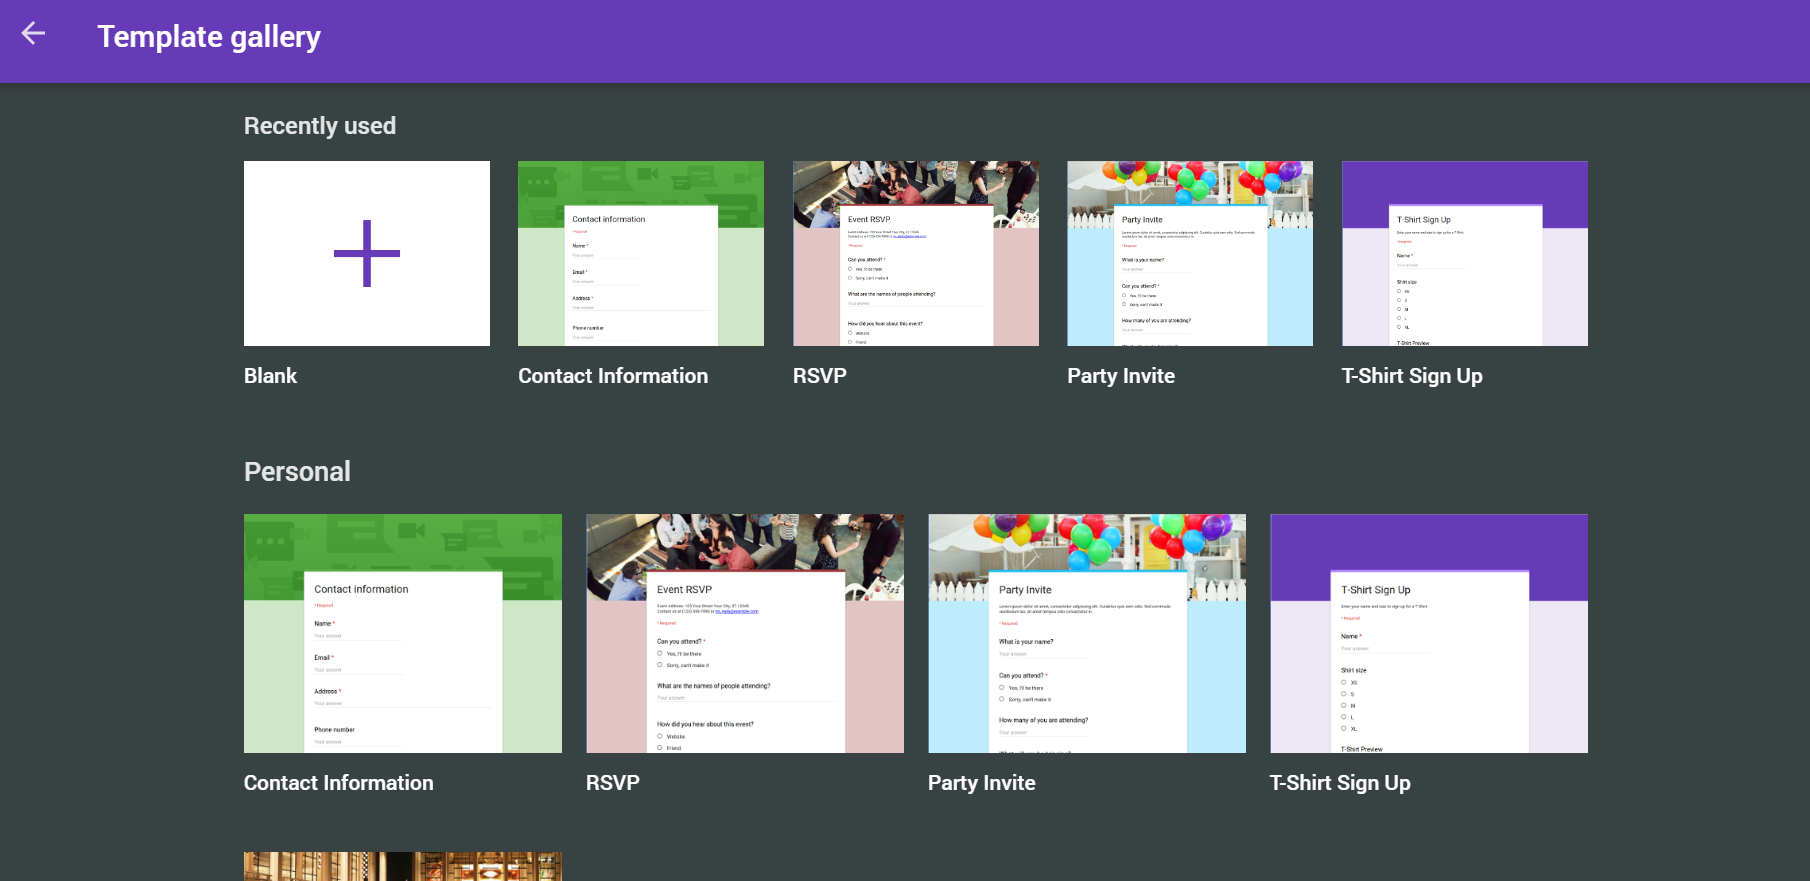The width and height of the screenshot is (1810, 881).
Task: Choose T-Shirt Sign Up thumbnail under Recently used
Action: (1464, 253)
